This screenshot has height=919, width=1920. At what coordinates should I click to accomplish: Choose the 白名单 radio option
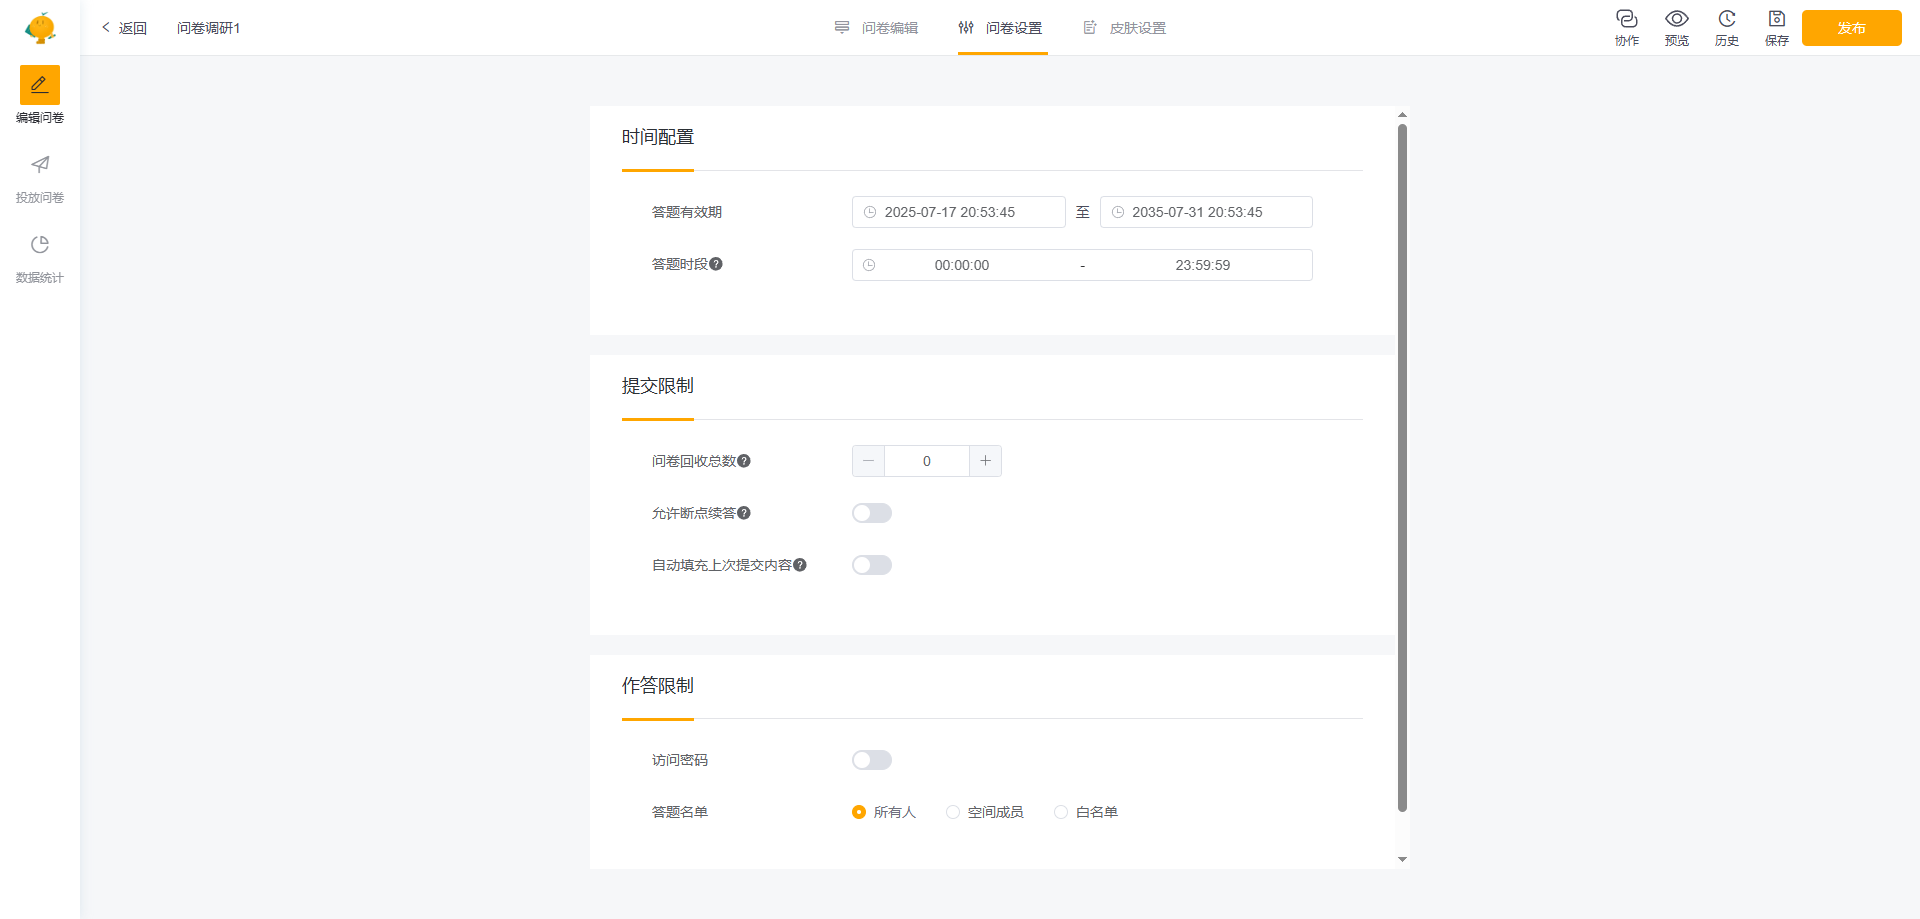point(1061,812)
